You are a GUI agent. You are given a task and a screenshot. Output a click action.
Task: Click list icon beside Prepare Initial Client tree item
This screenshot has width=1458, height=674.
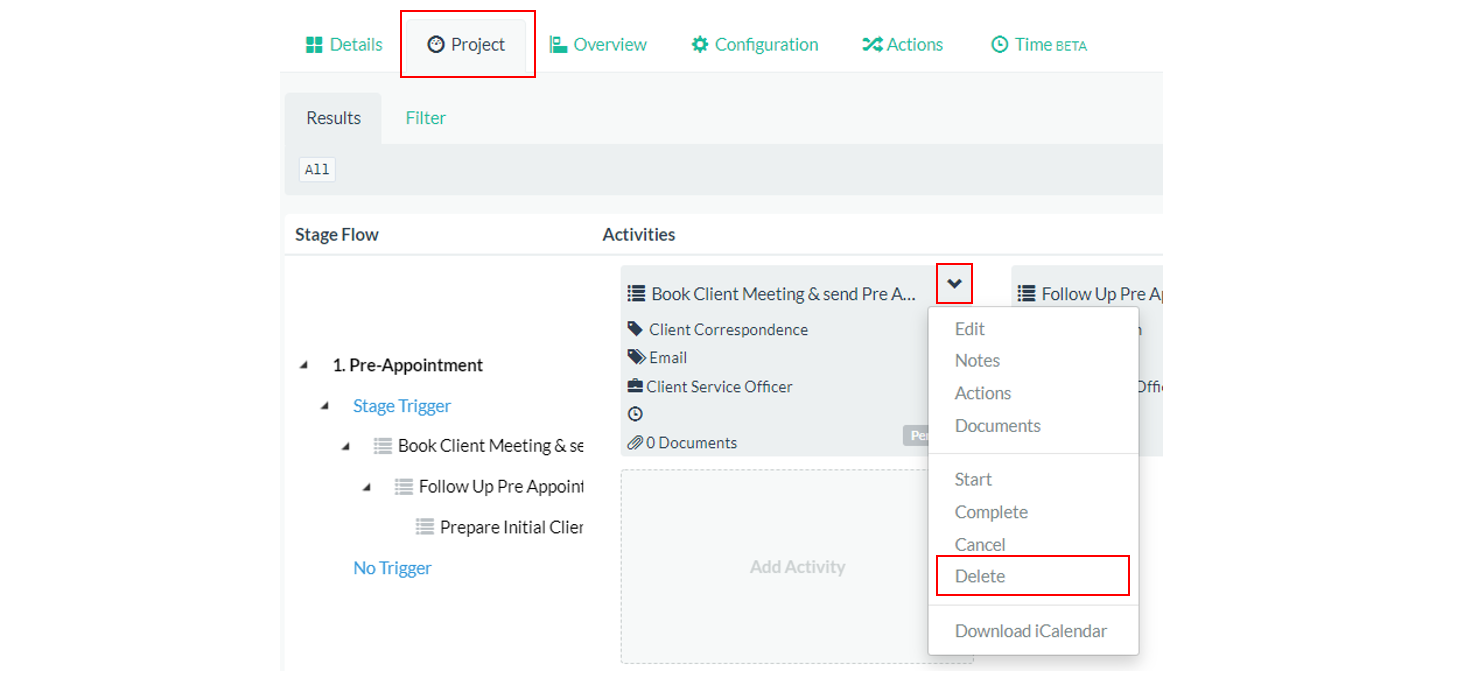pyautogui.click(x=425, y=527)
